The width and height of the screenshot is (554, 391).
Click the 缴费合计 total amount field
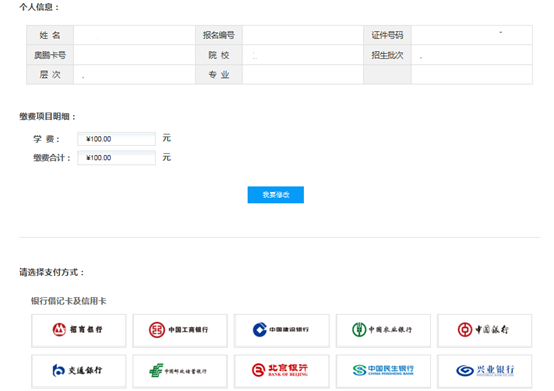(x=116, y=158)
